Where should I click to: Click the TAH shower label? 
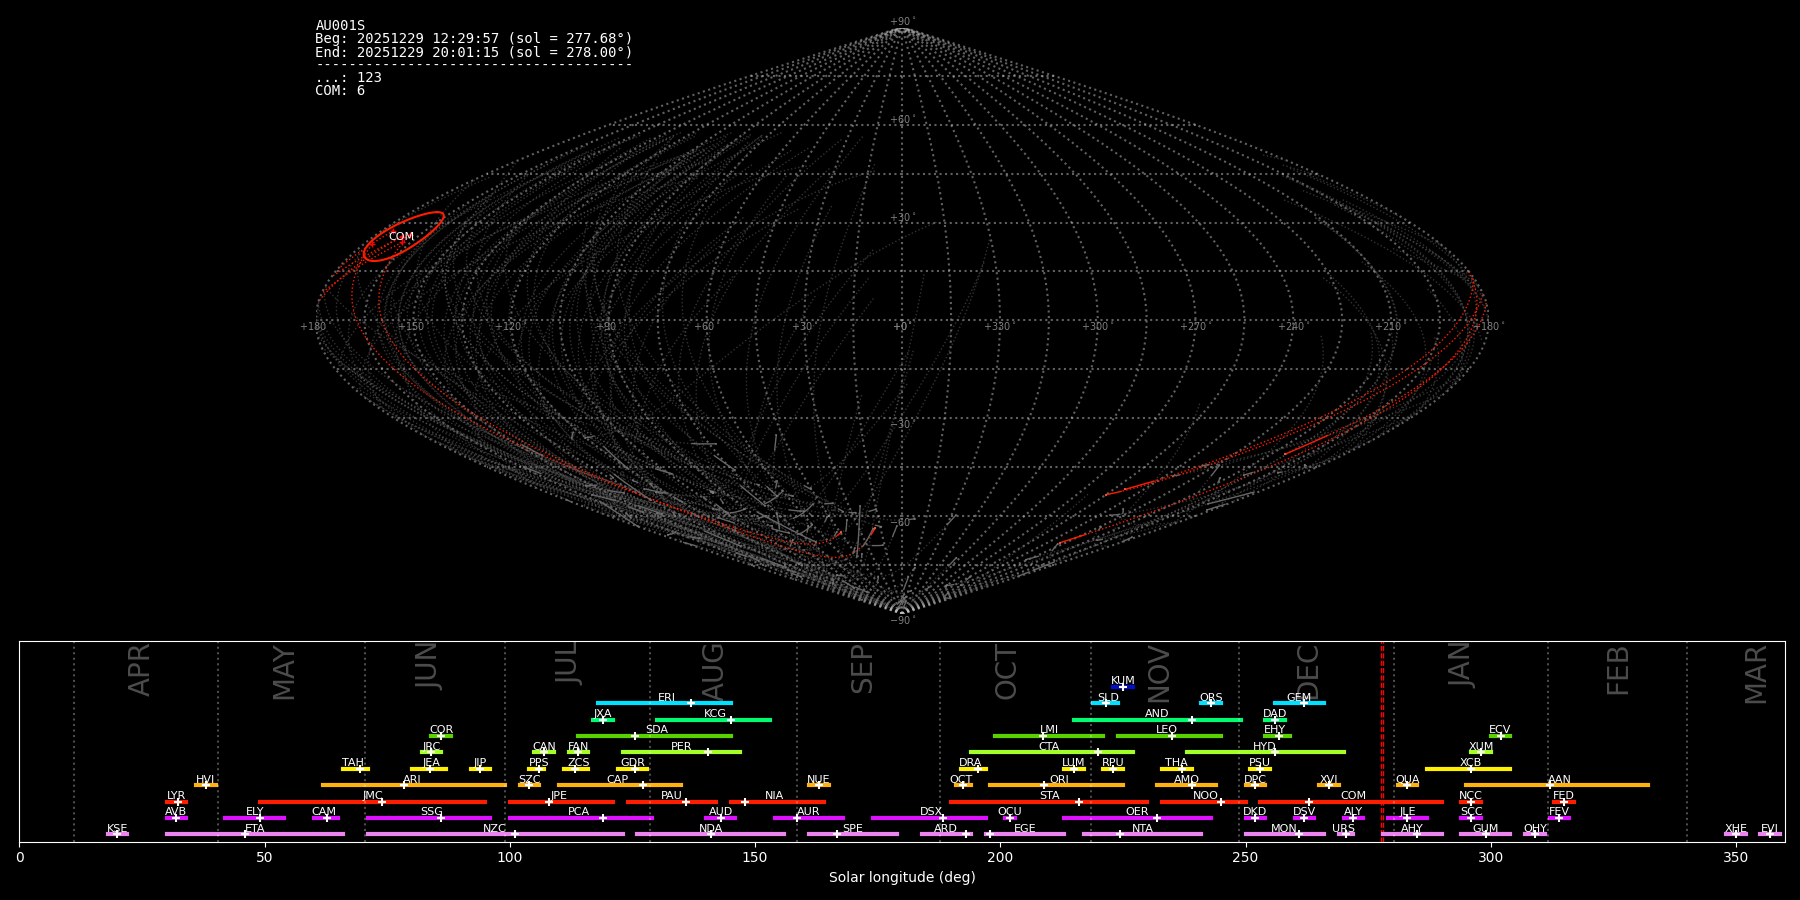point(353,763)
